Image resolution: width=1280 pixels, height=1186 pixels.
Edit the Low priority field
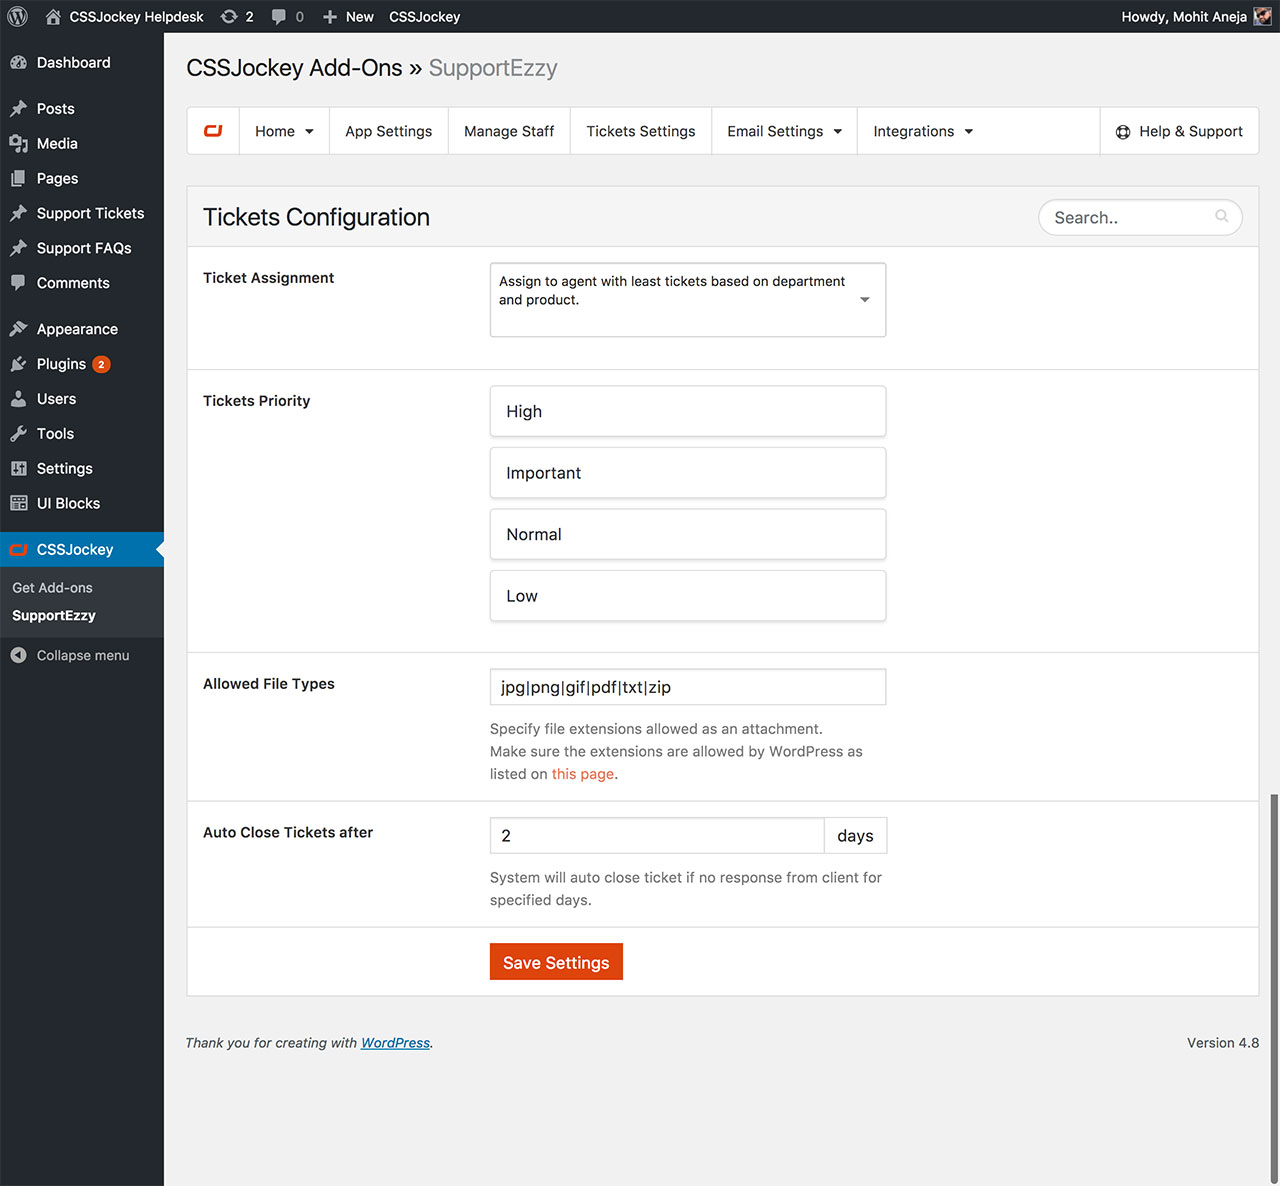(x=688, y=596)
